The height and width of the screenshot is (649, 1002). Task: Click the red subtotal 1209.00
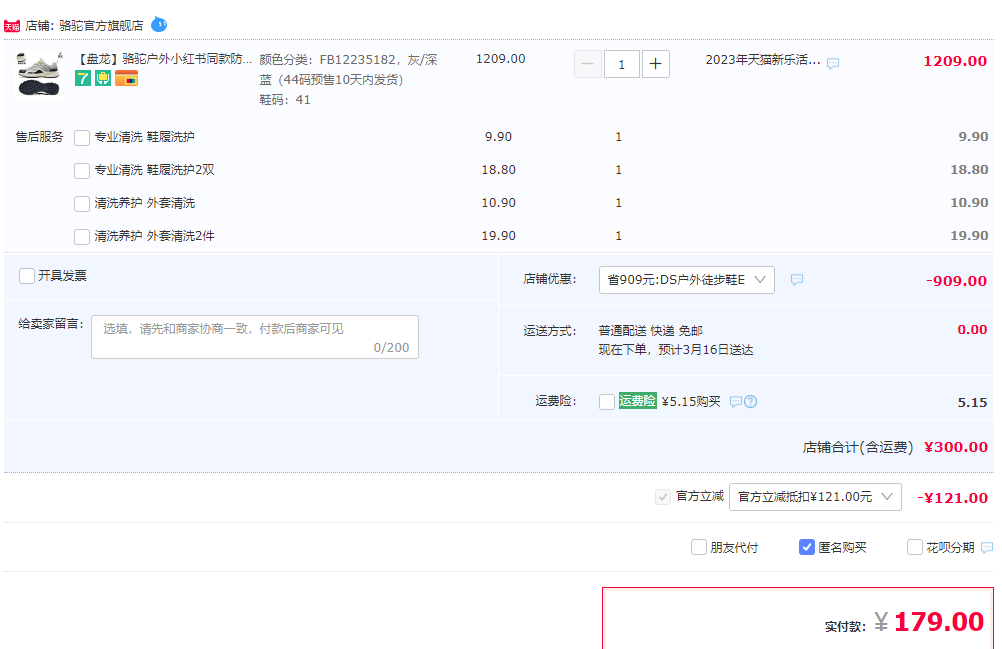tap(955, 61)
